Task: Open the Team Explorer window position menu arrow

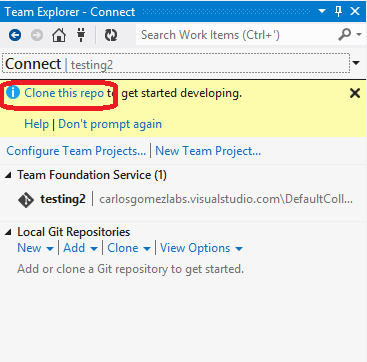Action: [322, 11]
